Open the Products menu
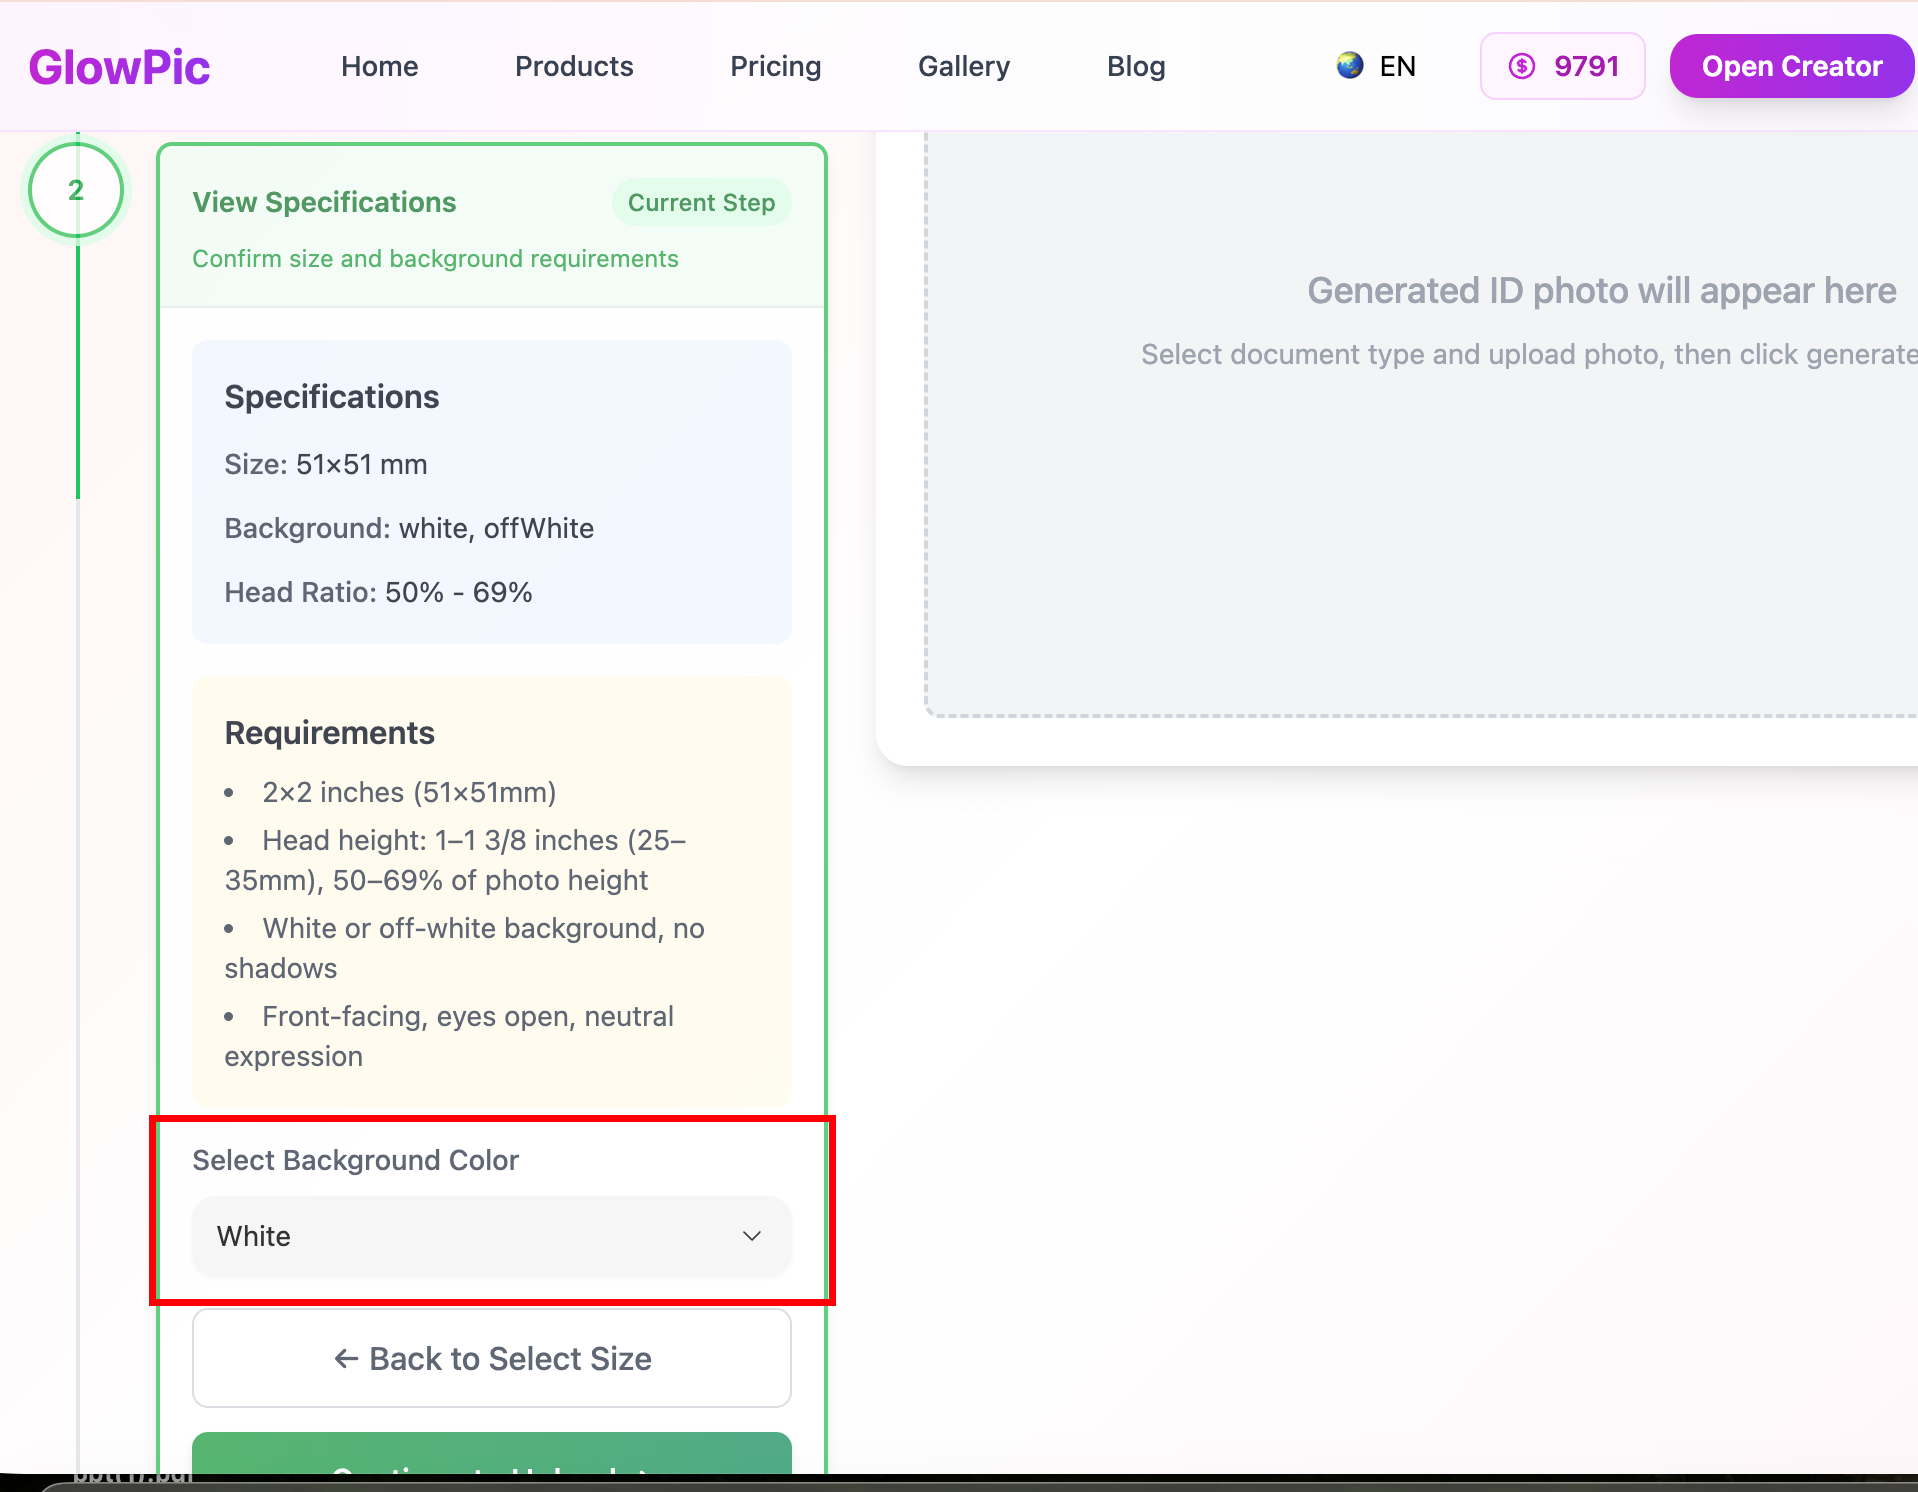Screen dimensions: 1918x1492 [x=573, y=65]
